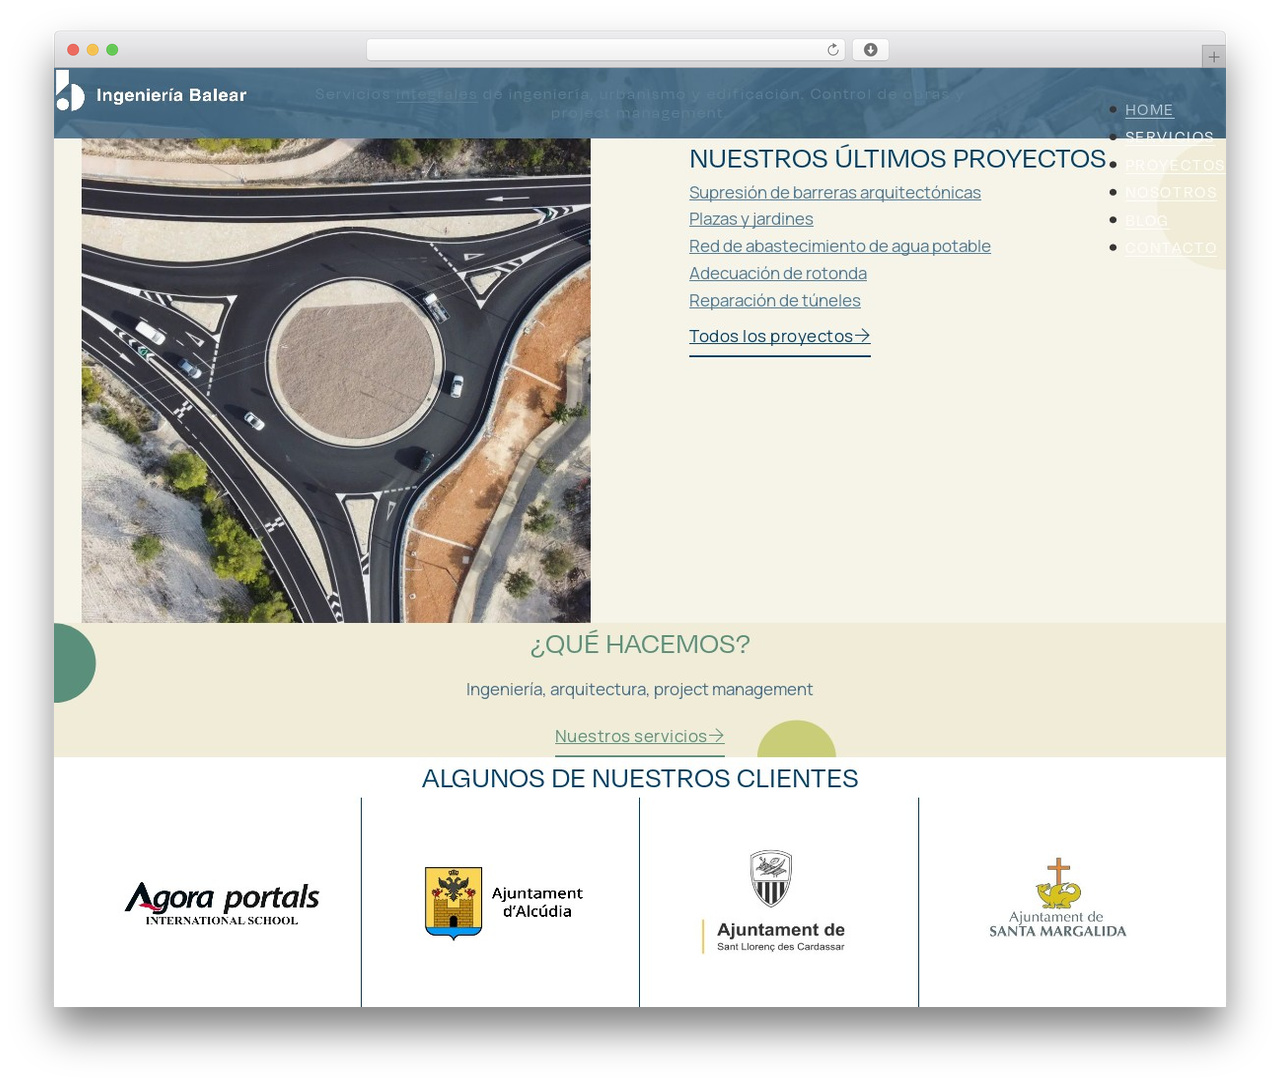1280x1084 pixels.
Task: Click the NUESTROS ÚLTIMOS PROYECTOS heading
Action: click(898, 158)
